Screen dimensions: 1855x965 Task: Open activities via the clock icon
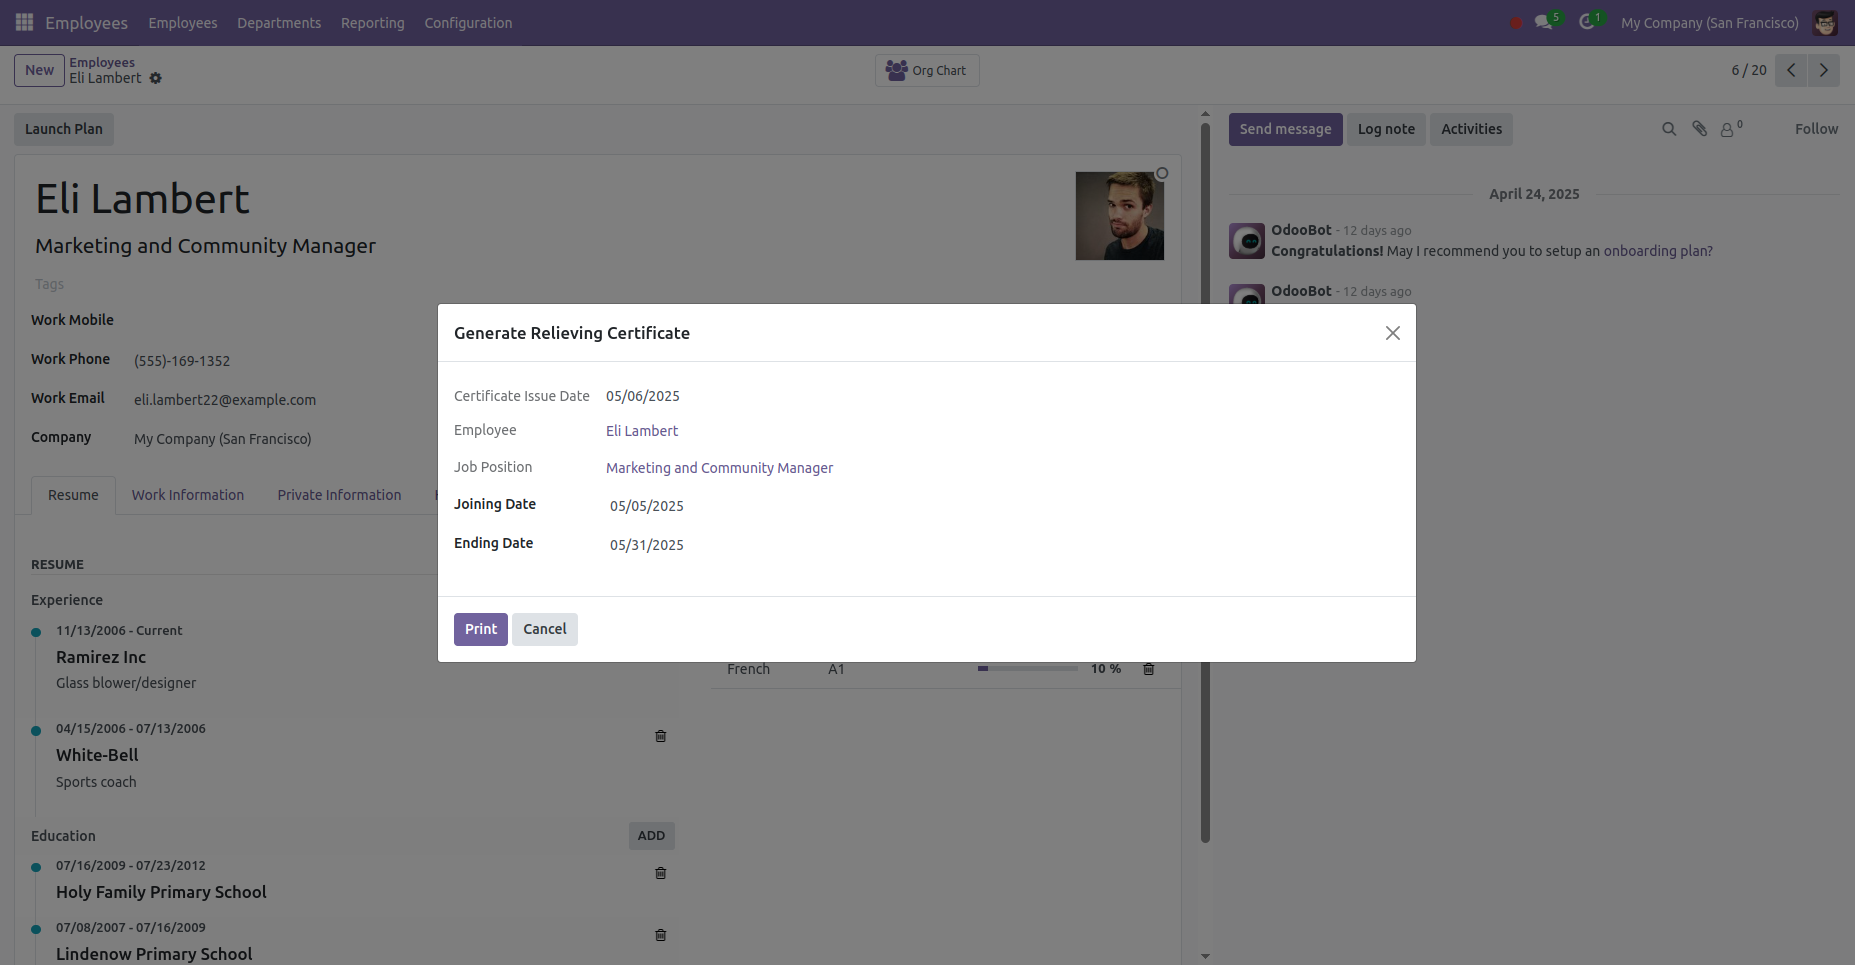coord(1588,22)
